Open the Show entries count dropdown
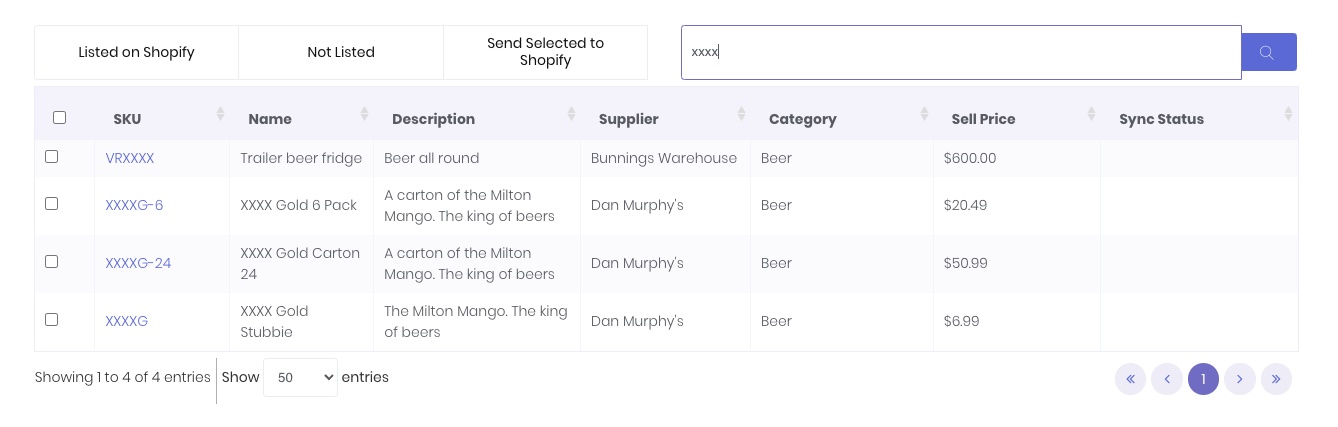1338x427 pixels. pyautogui.click(x=300, y=378)
